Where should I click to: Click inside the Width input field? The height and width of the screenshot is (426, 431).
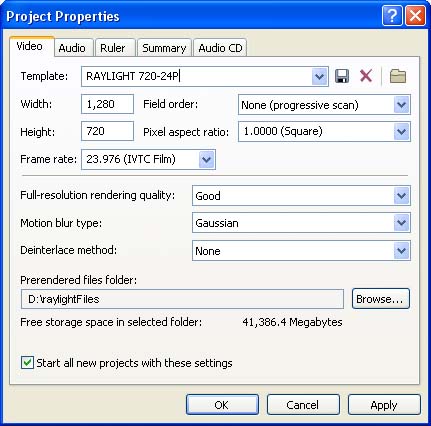pos(107,104)
